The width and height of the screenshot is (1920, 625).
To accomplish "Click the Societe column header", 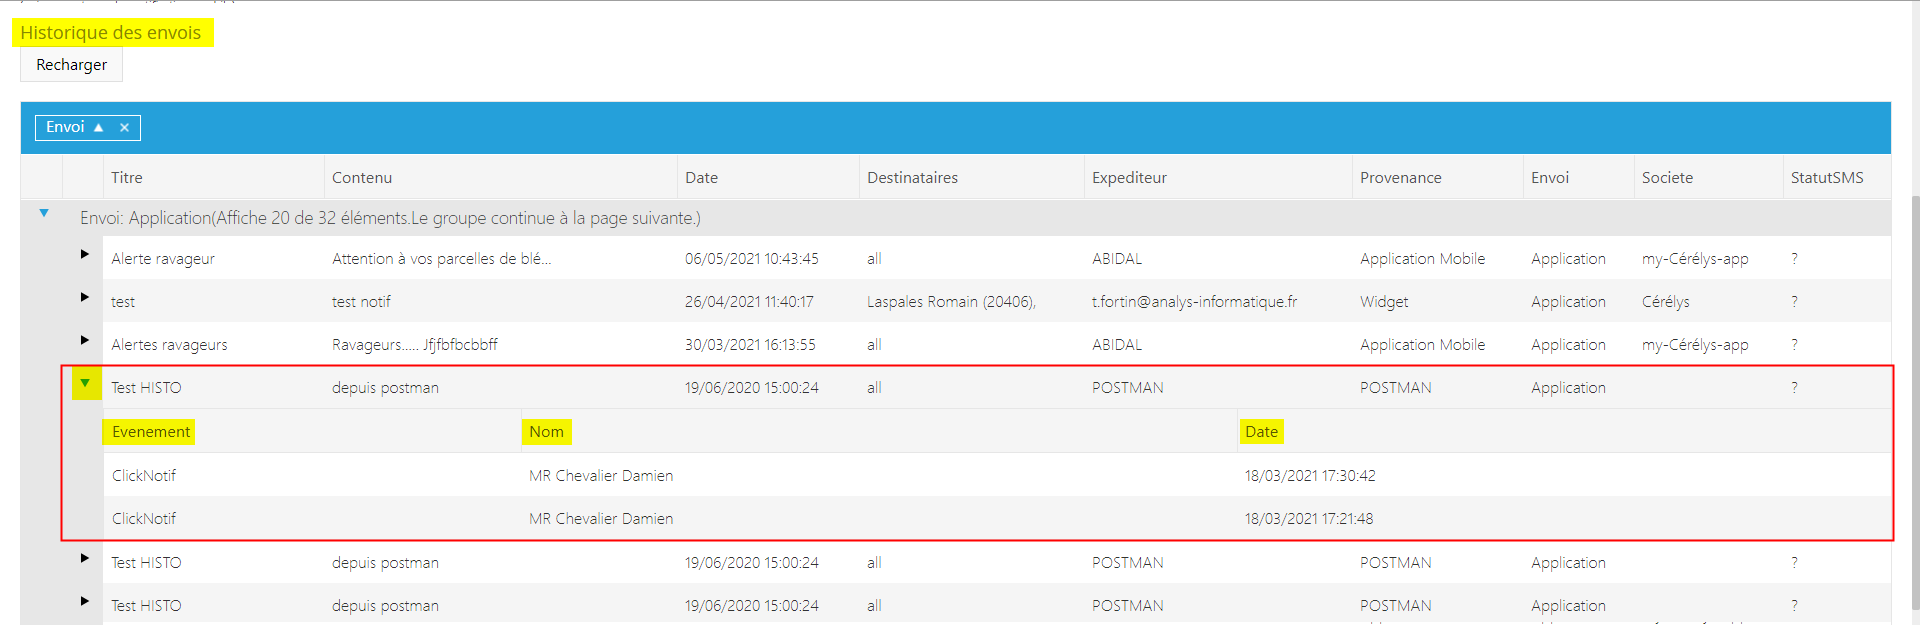I will pos(1667,178).
